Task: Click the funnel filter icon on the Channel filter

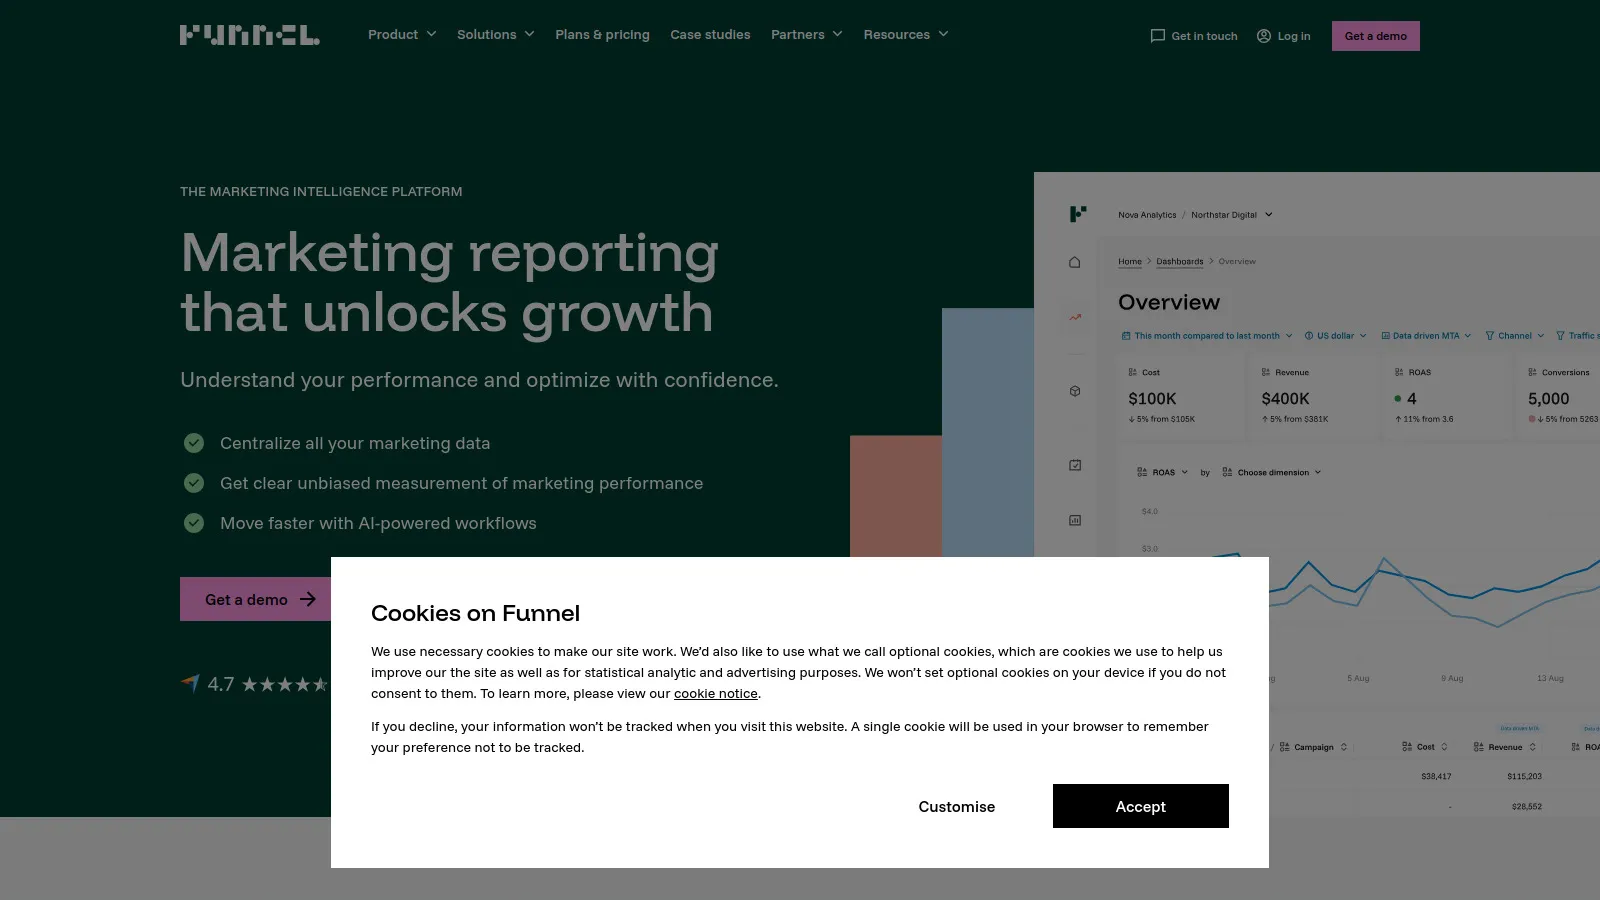Action: pos(1489,336)
